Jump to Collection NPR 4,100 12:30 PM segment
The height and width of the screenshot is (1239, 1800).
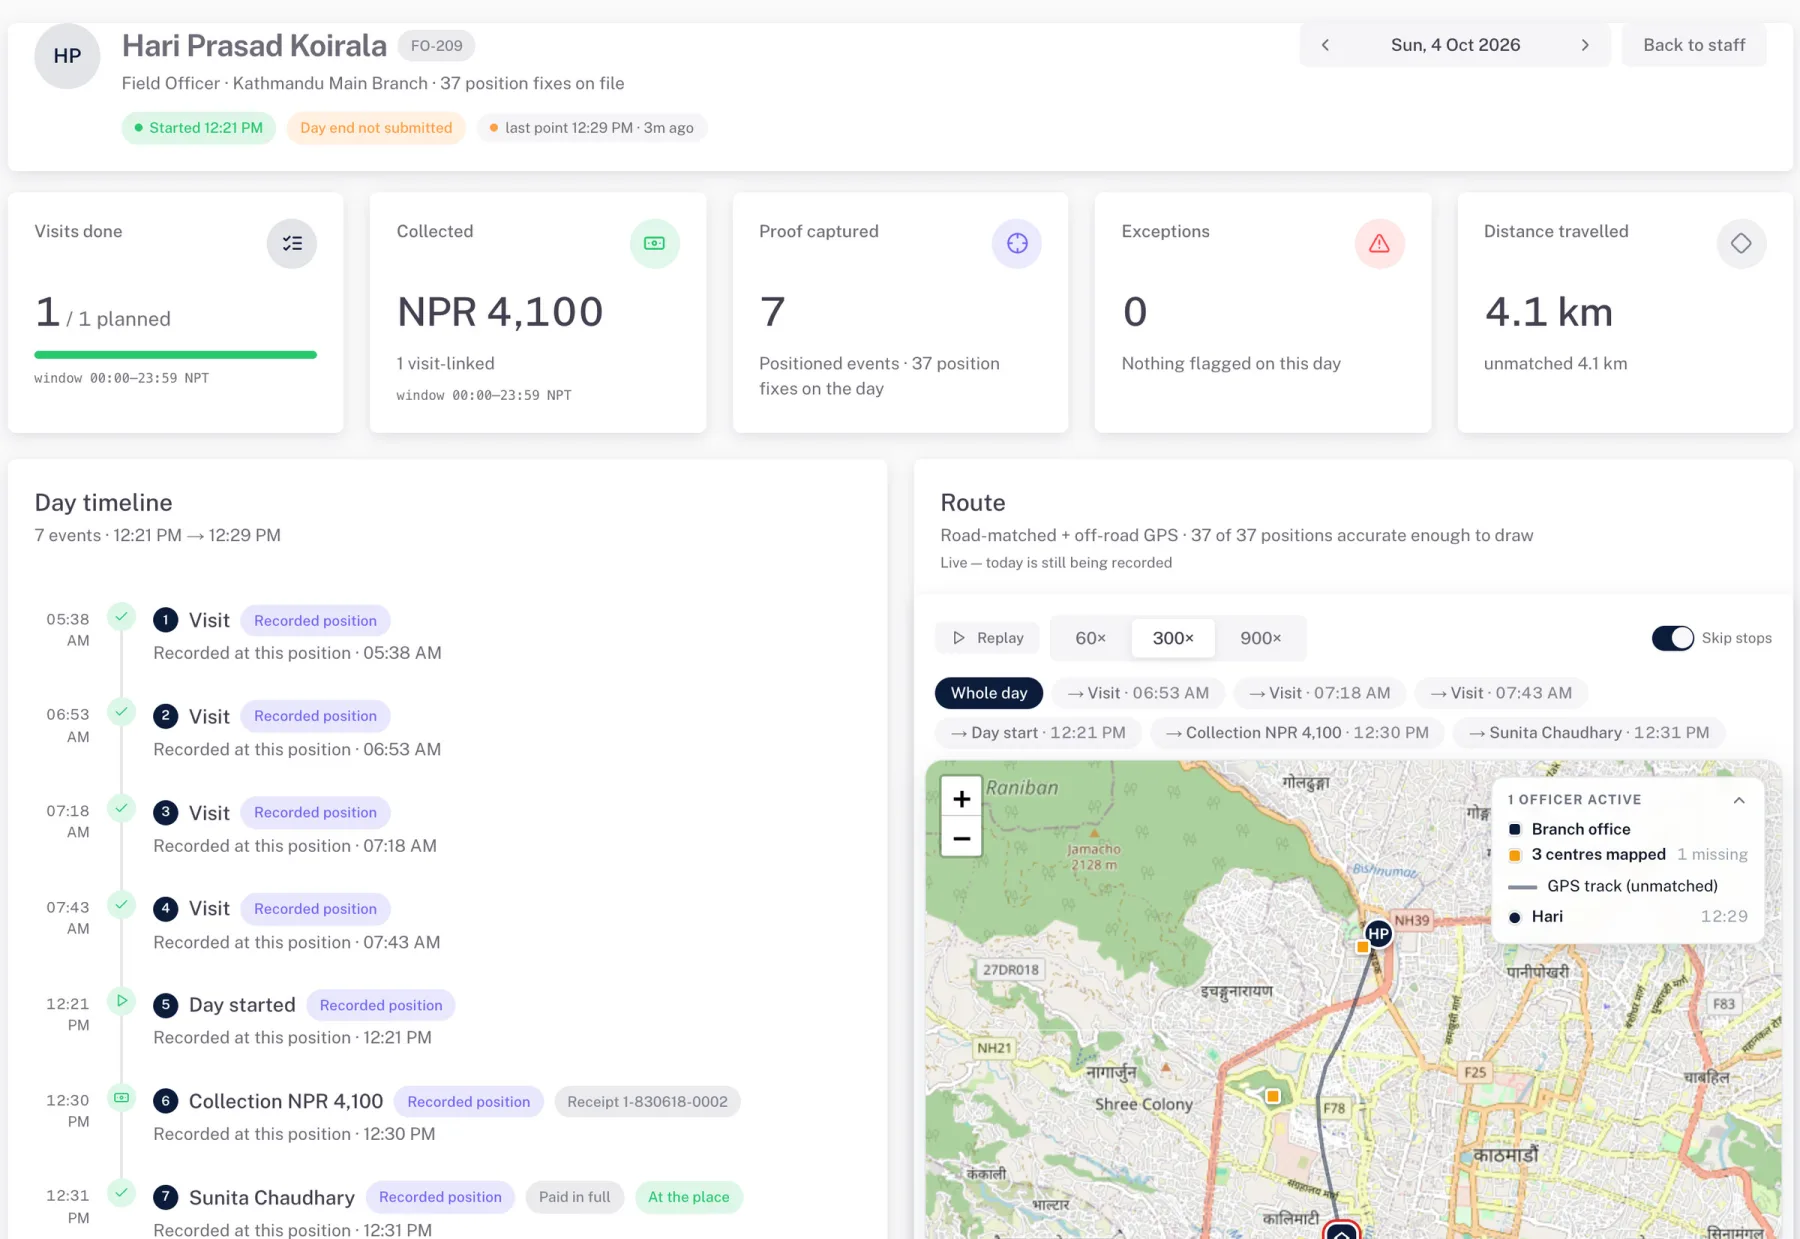[1297, 733]
